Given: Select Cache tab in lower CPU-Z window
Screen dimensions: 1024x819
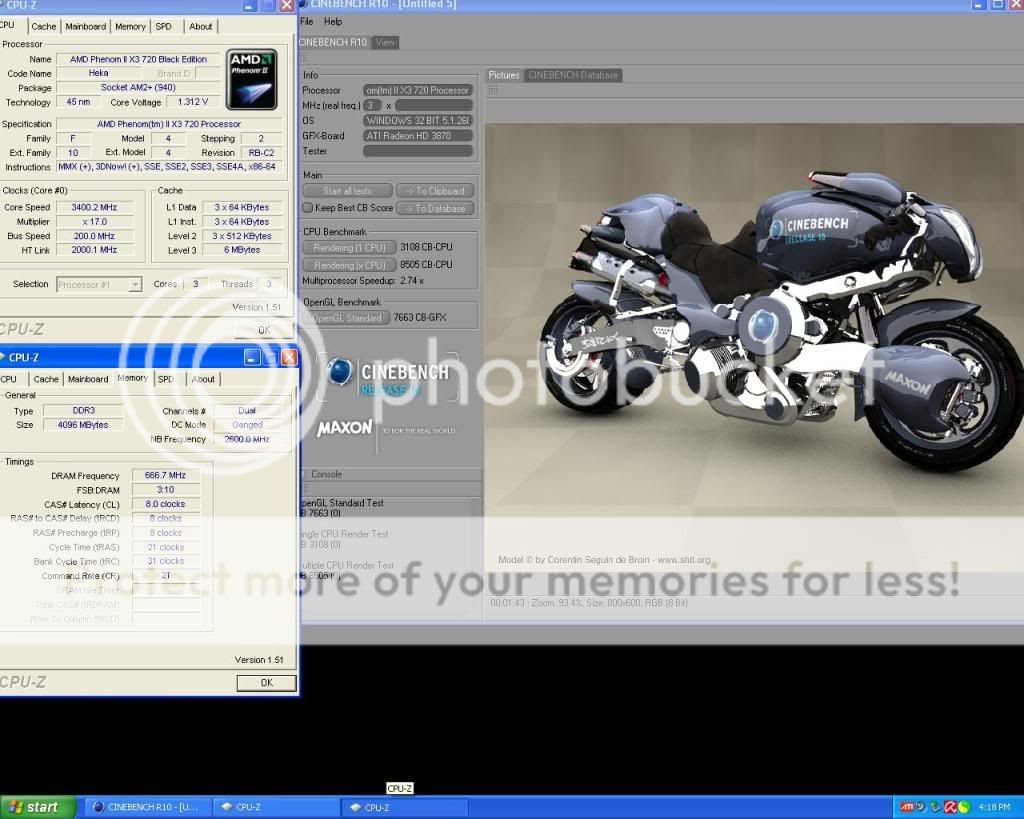Looking at the screenshot, I should [x=46, y=379].
